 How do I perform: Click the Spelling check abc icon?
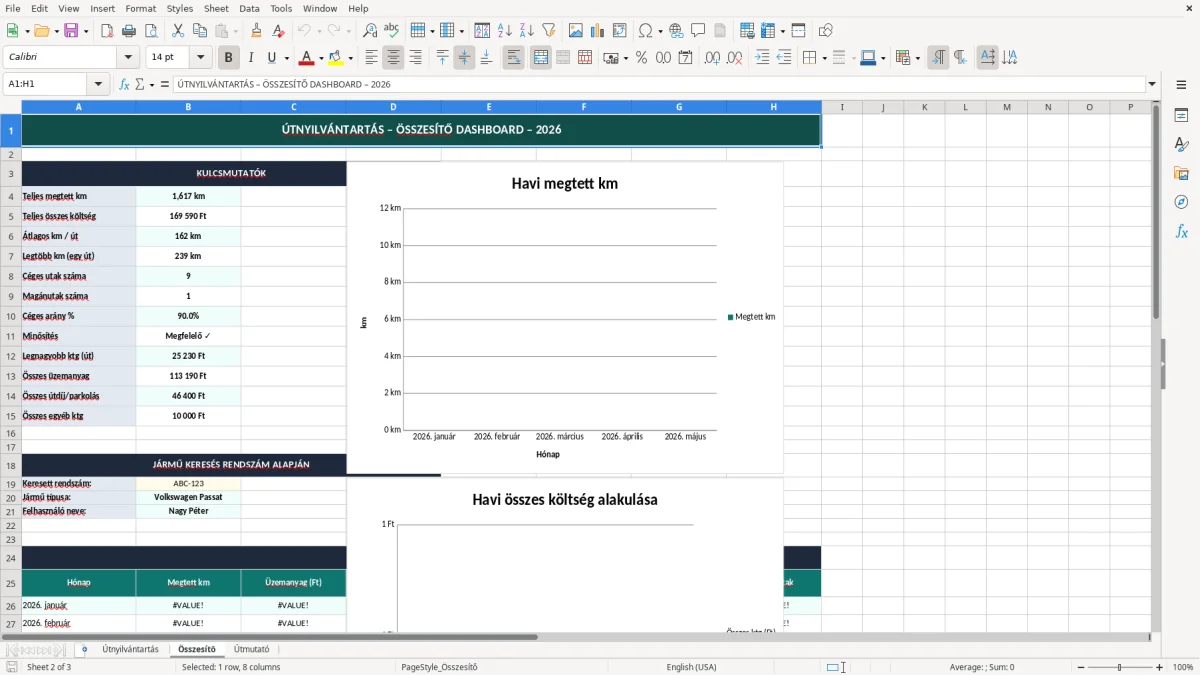click(392, 31)
